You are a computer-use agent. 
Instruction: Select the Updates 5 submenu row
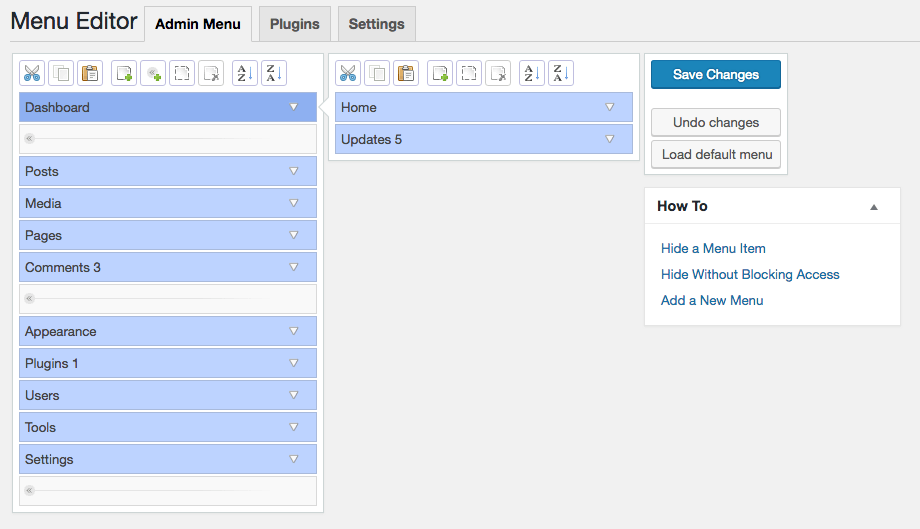(x=484, y=139)
